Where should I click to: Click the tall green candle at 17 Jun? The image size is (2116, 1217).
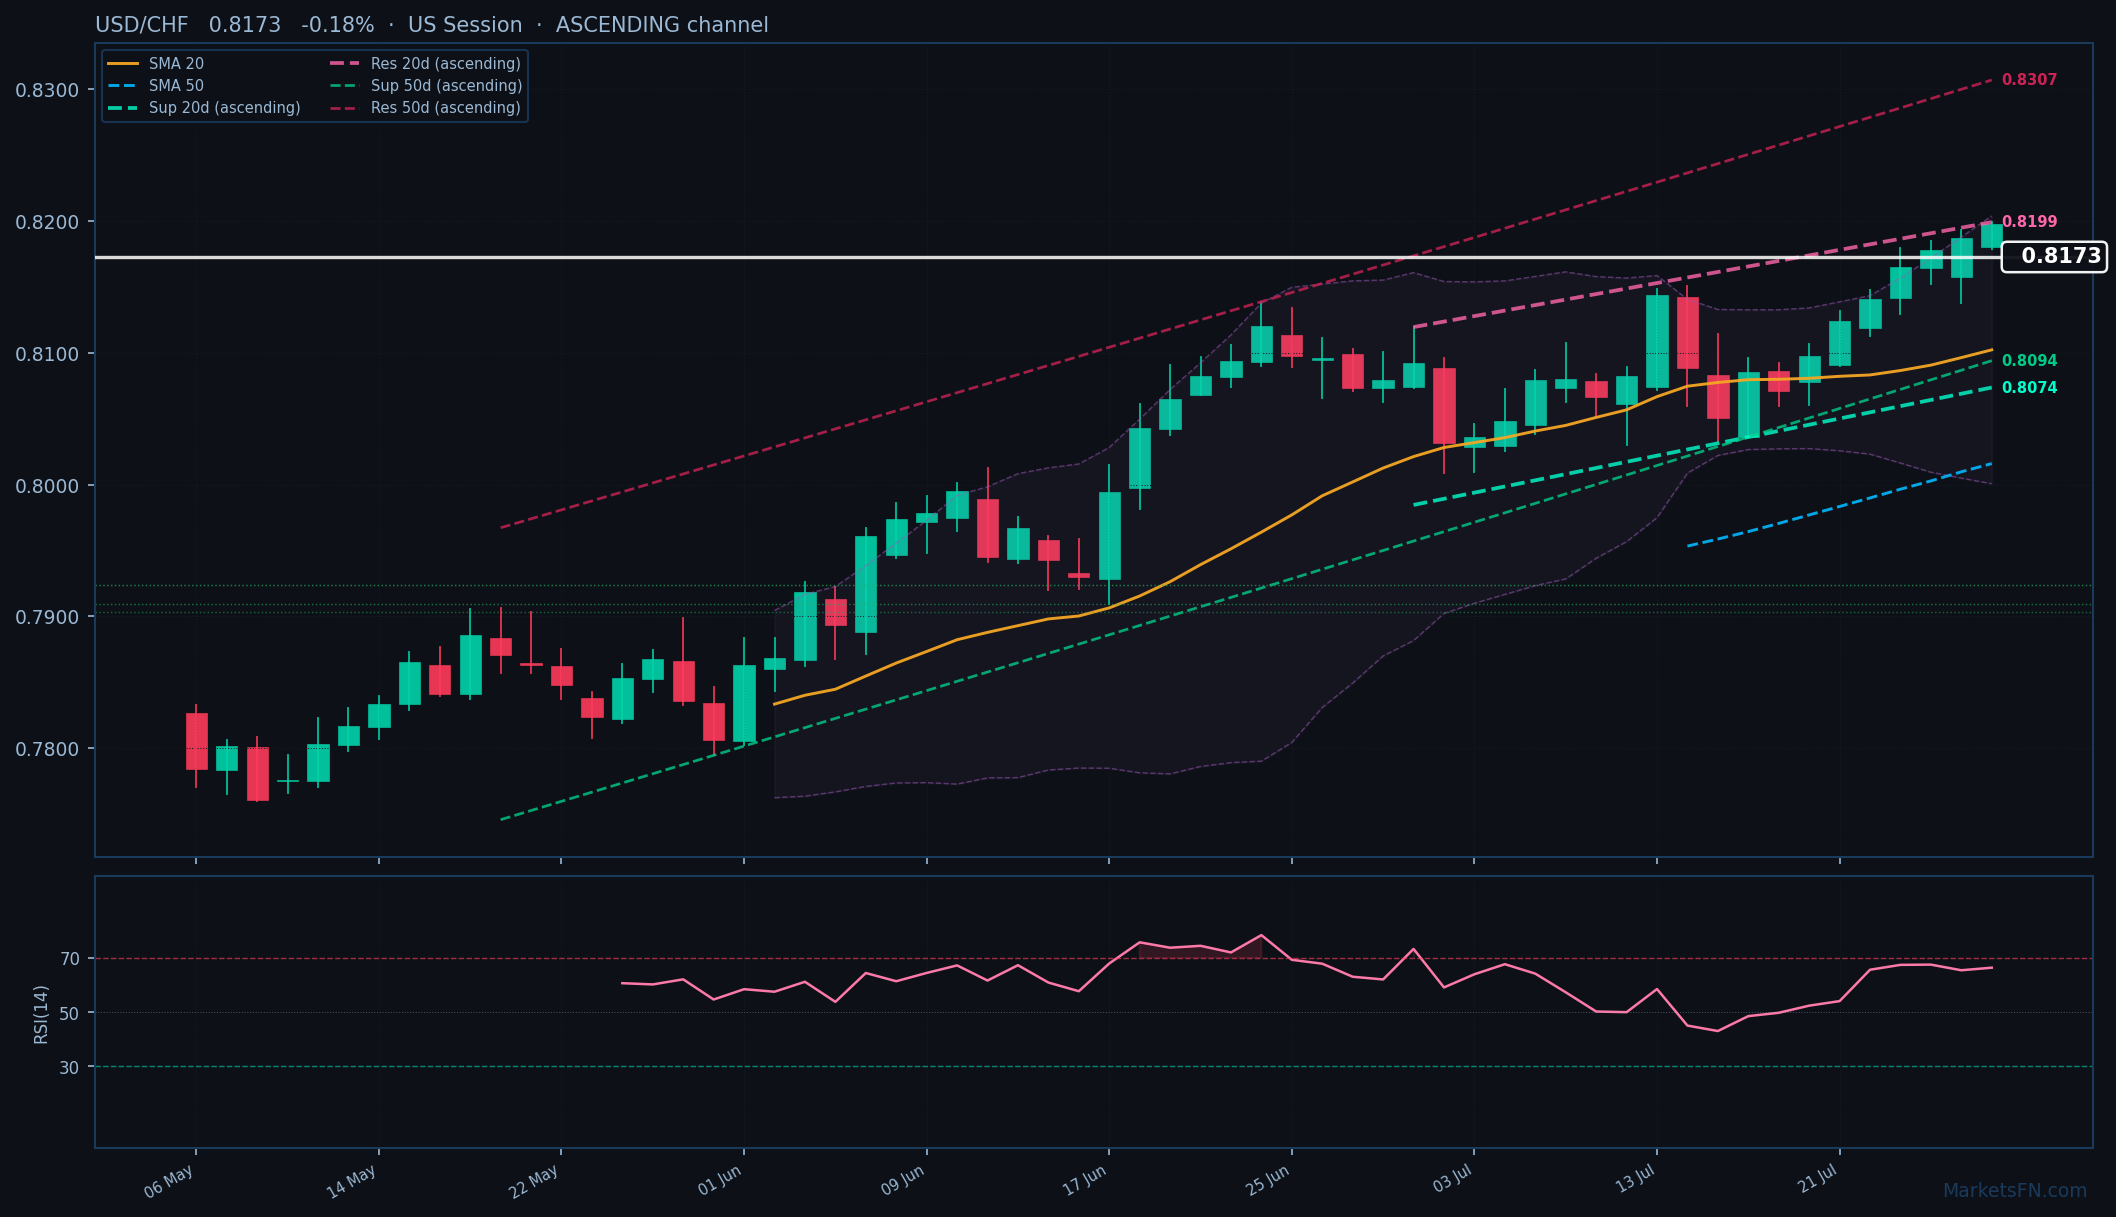pos(1109,536)
